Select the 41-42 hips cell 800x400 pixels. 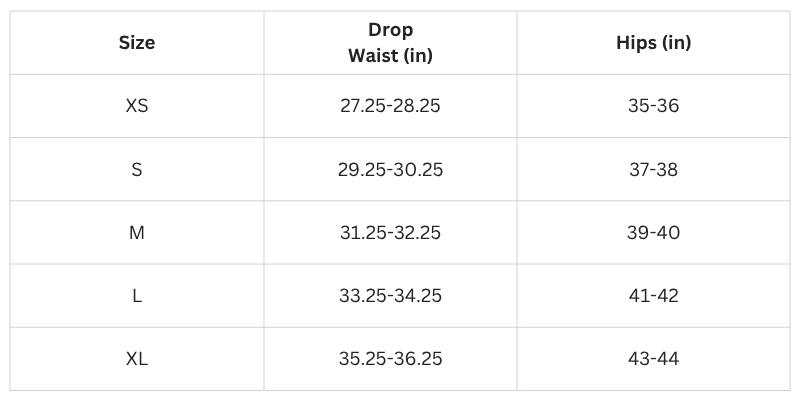(x=653, y=296)
